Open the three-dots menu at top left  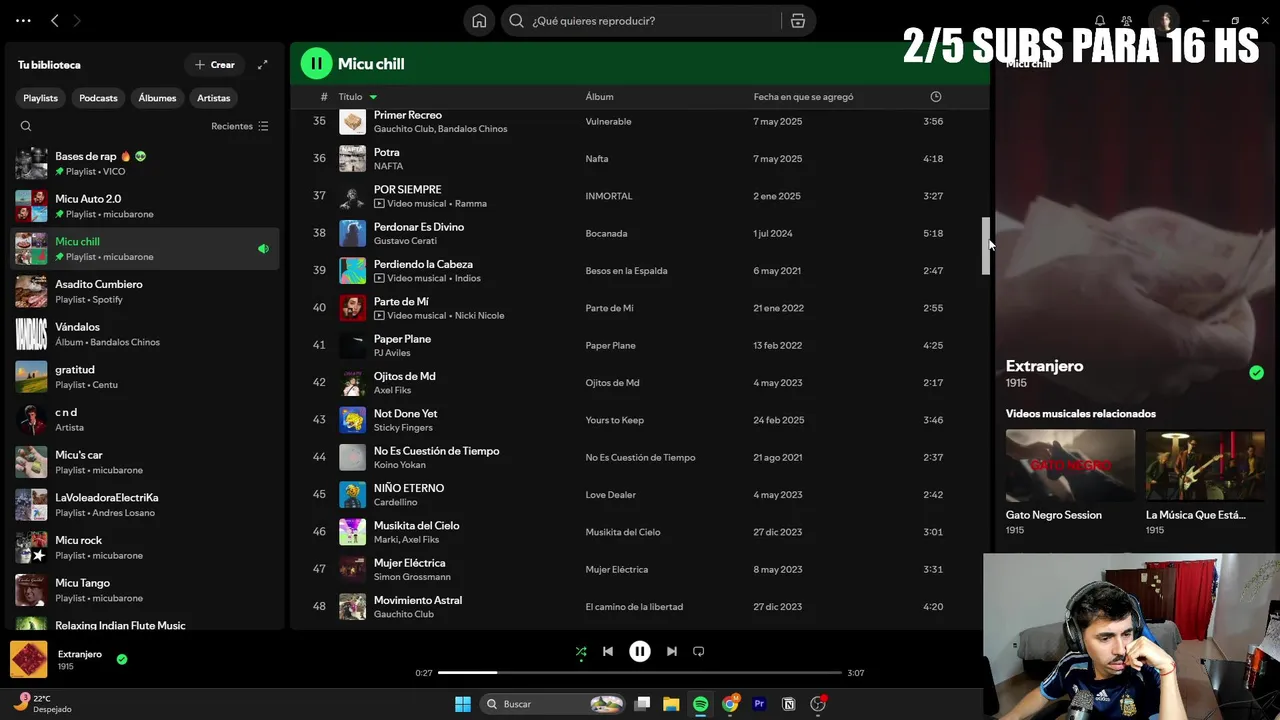(x=23, y=20)
